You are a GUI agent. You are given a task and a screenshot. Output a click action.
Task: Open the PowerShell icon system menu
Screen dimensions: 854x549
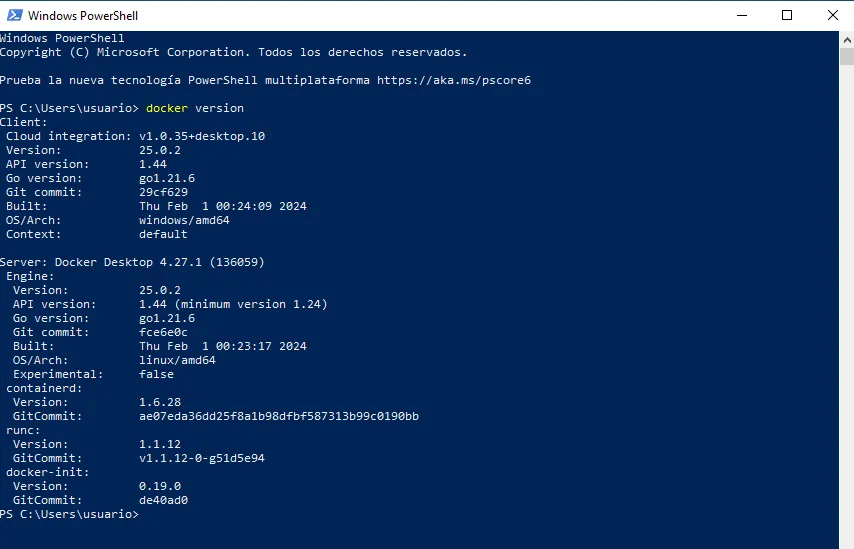coord(14,15)
